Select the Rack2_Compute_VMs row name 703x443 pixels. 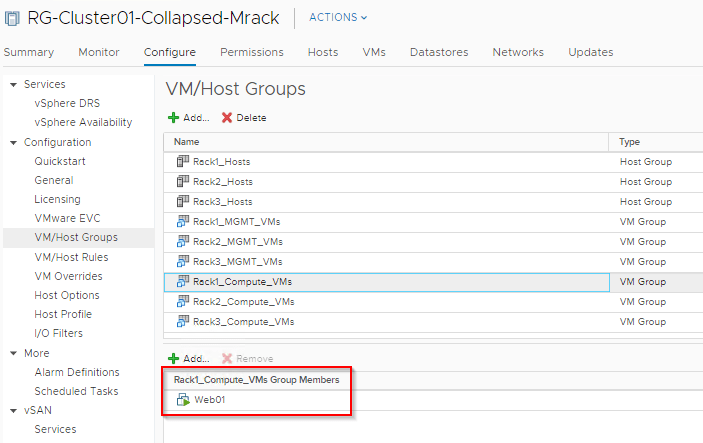244,302
